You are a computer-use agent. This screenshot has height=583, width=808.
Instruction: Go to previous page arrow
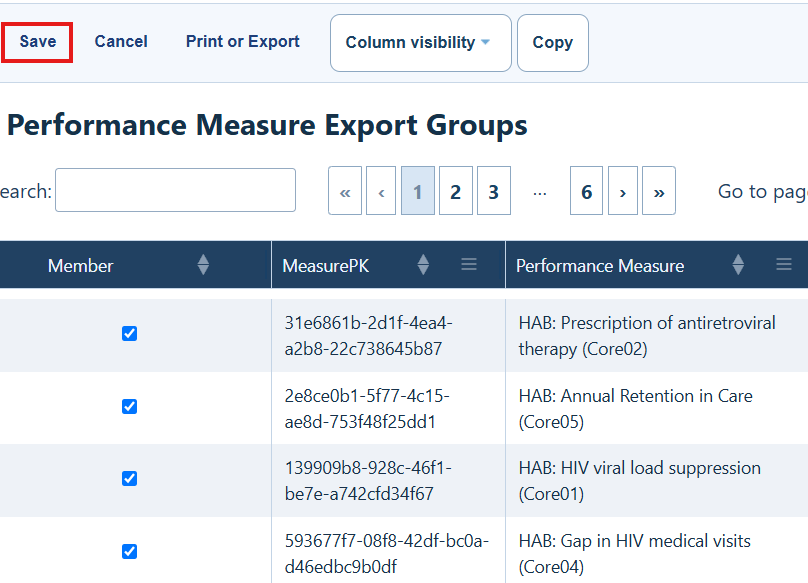[x=381, y=191]
